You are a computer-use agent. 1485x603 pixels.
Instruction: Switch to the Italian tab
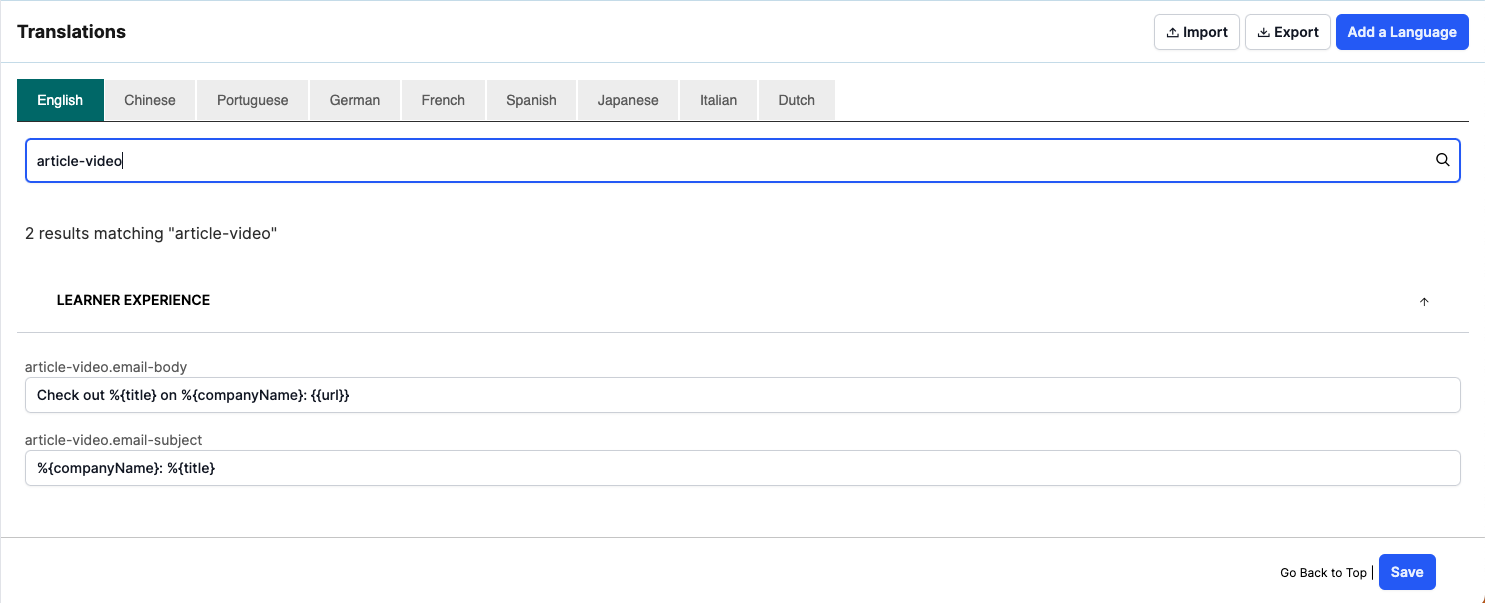click(x=718, y=100)
